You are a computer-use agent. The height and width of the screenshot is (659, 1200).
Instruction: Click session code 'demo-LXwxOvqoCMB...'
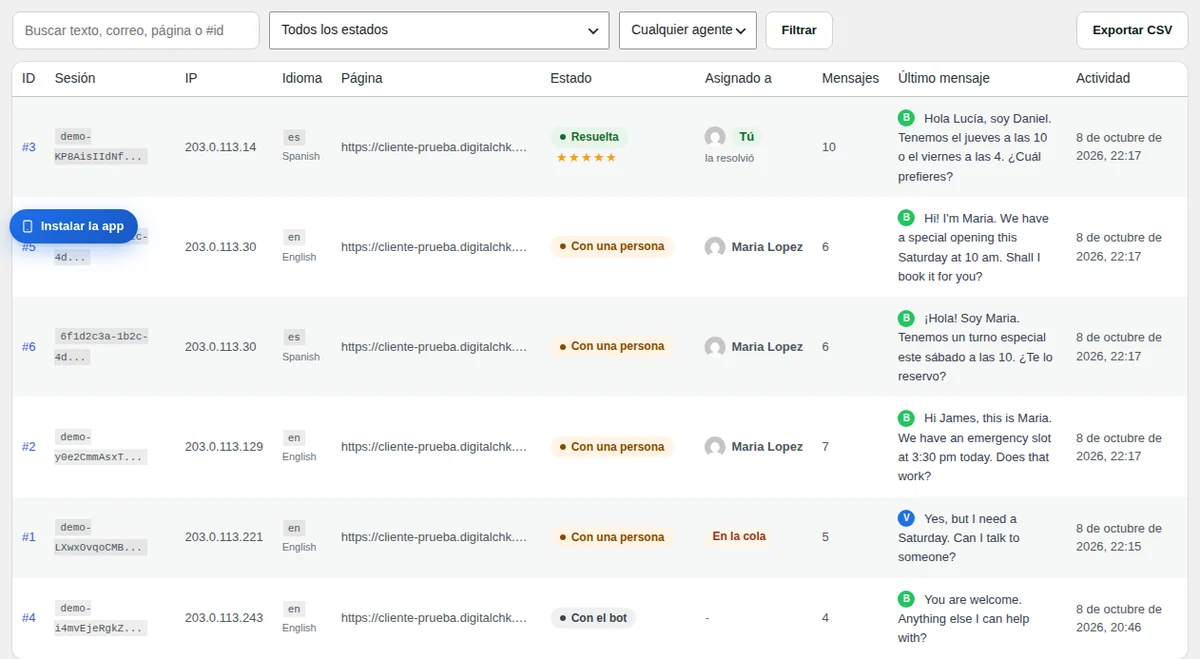pos(101,537)
